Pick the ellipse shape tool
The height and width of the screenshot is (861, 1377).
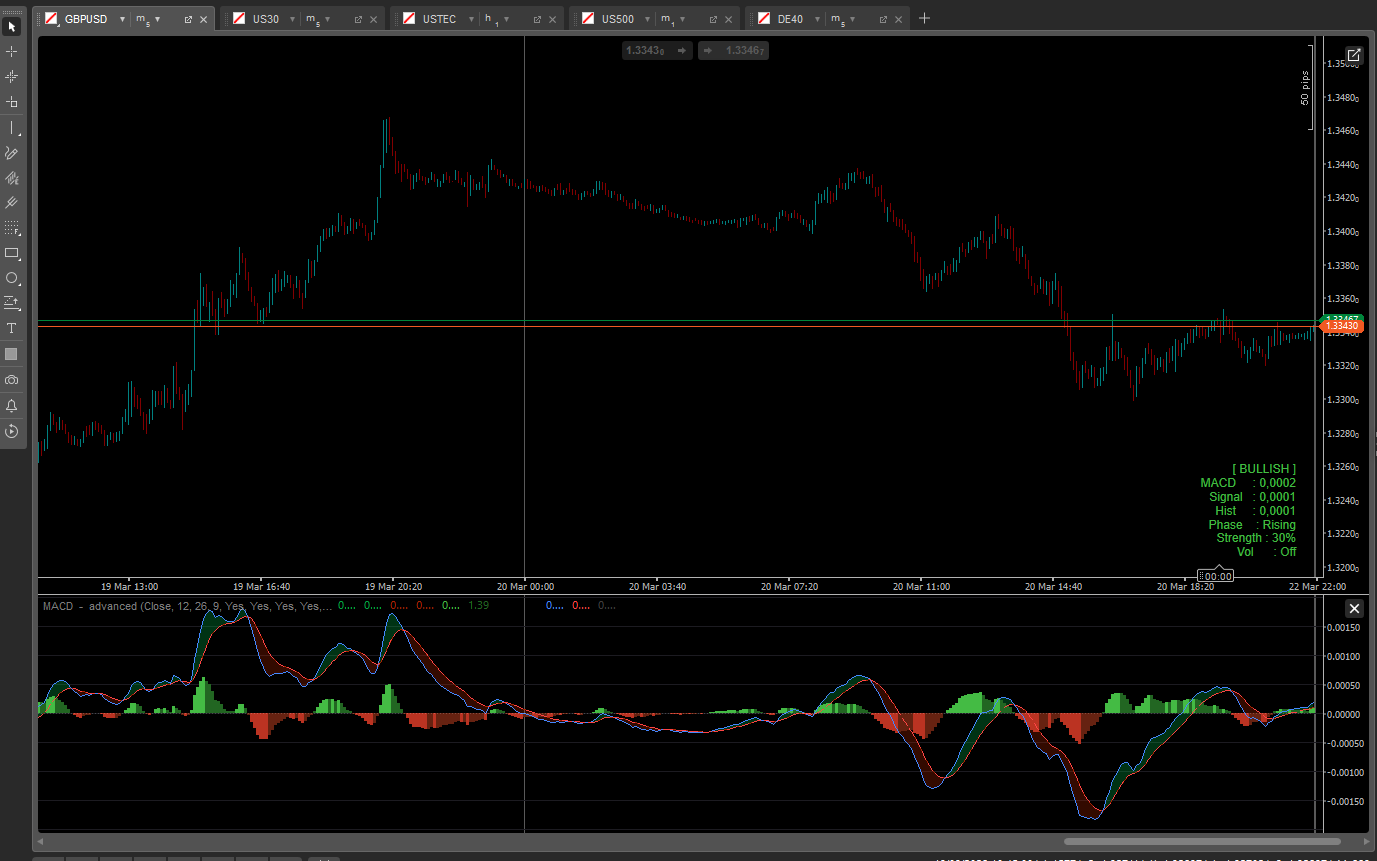[12, 278]
